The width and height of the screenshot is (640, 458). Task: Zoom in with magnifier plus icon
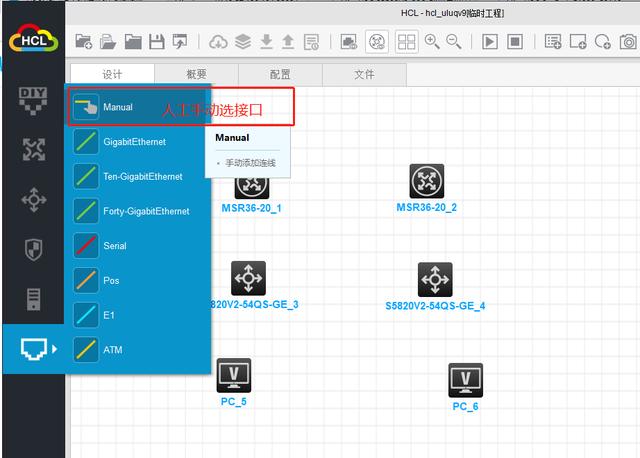[x=432, y=42]
